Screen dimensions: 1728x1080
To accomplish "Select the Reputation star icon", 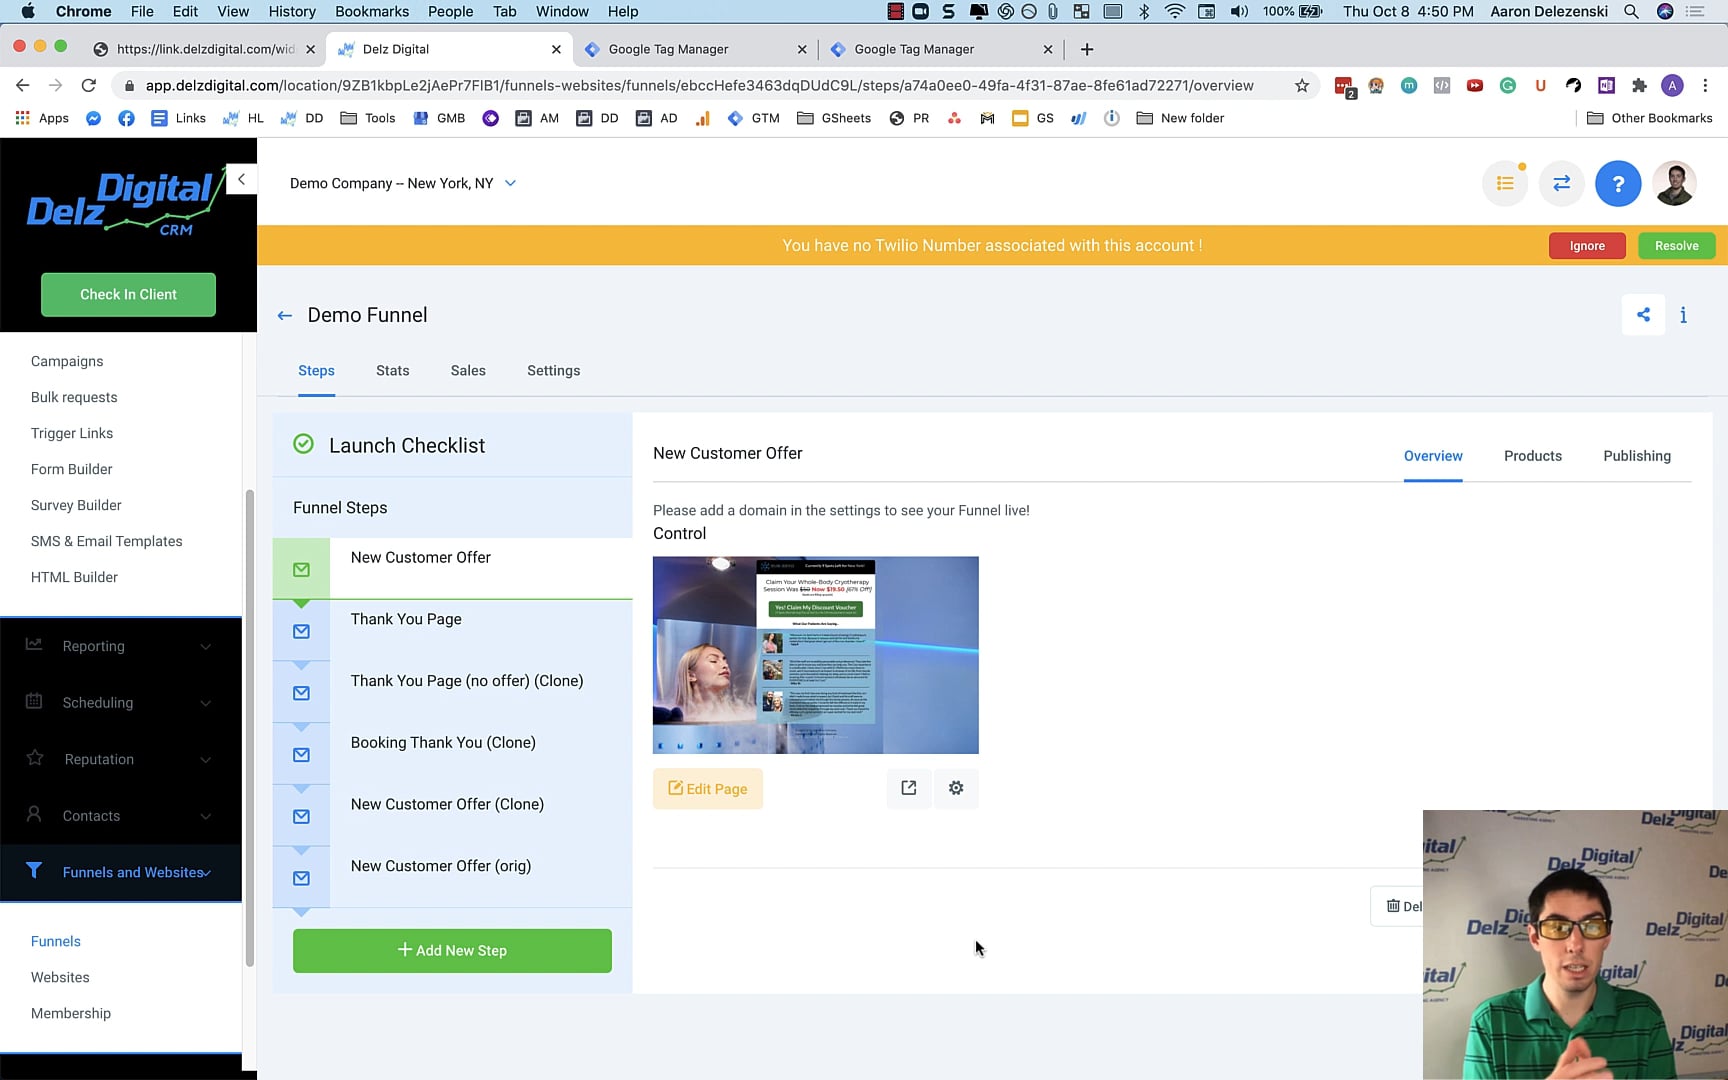I will click(x=35, y=758).
